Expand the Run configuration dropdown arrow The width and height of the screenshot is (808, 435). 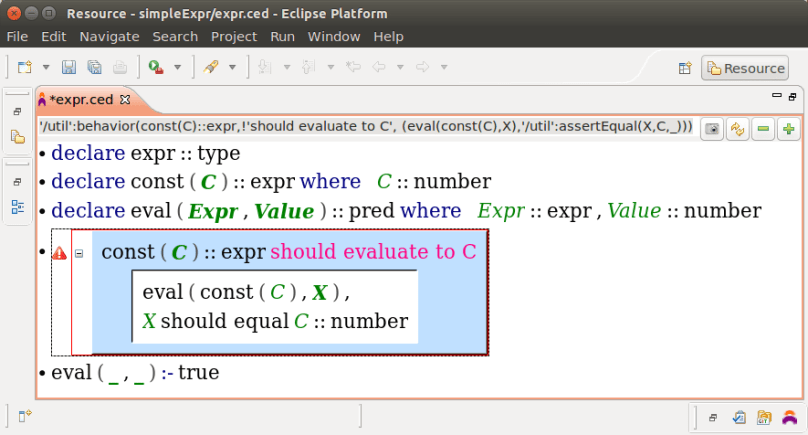(x=178, y=67)
